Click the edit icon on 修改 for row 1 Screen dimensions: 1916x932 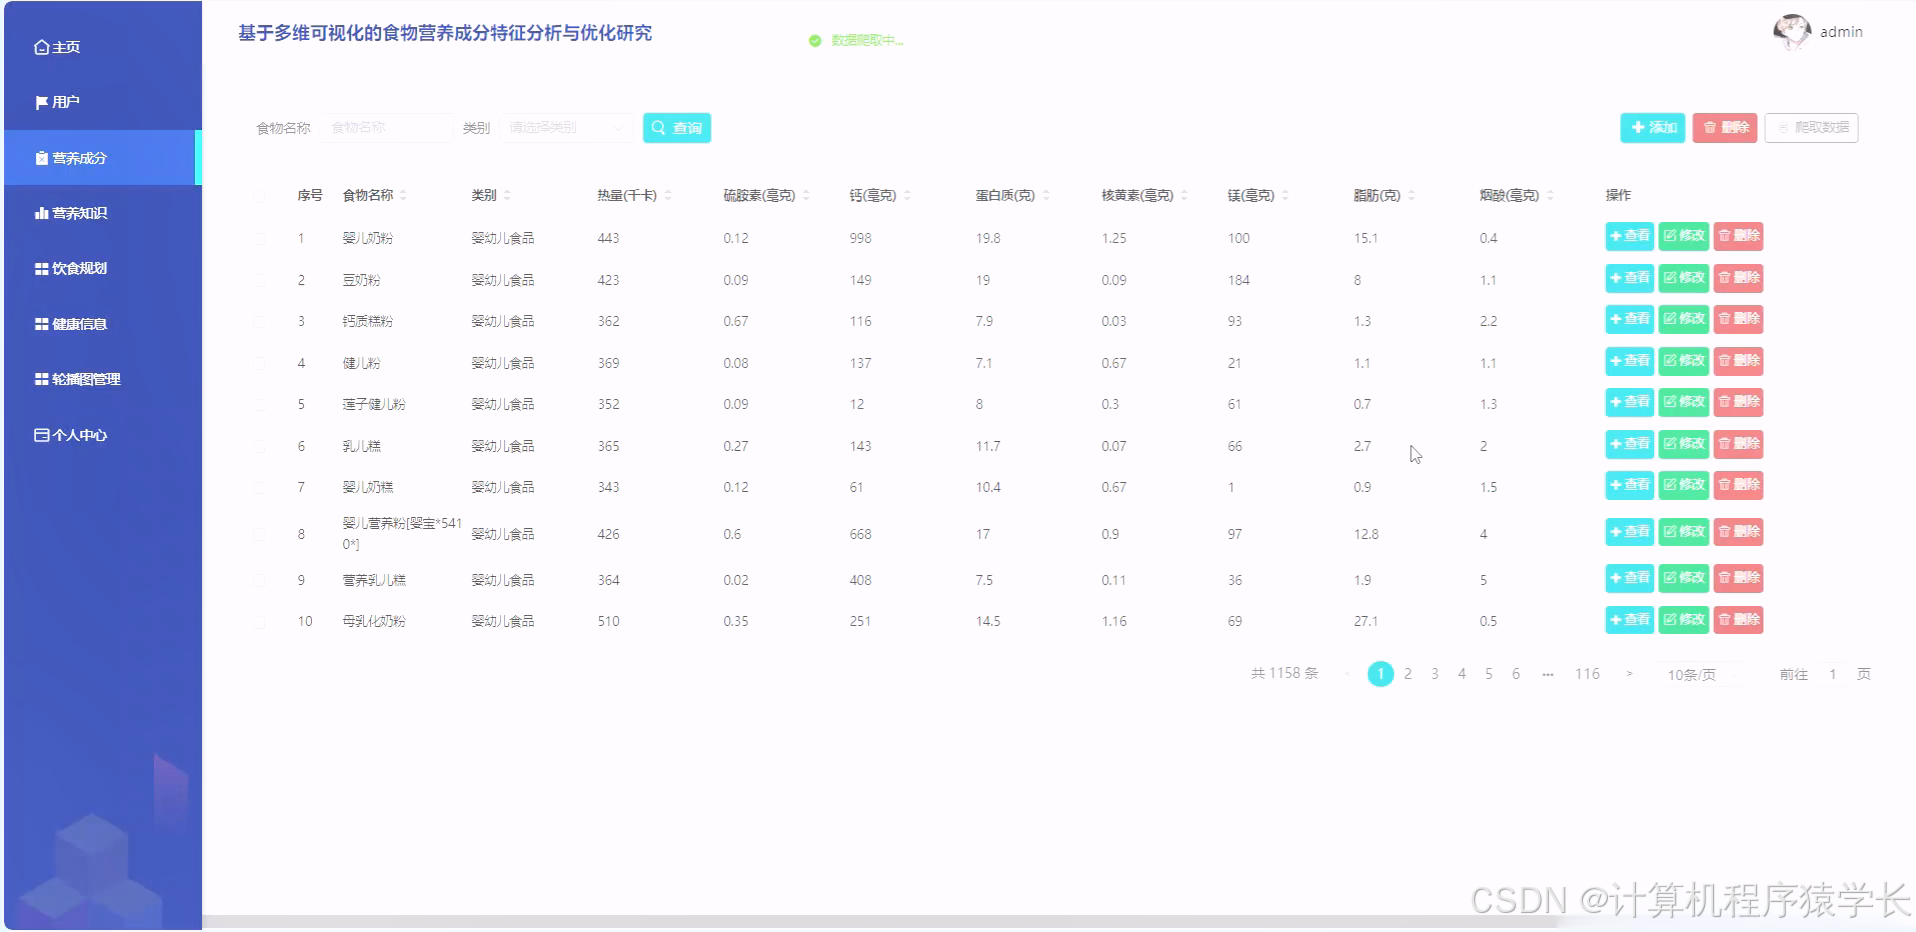point(1670,237)
